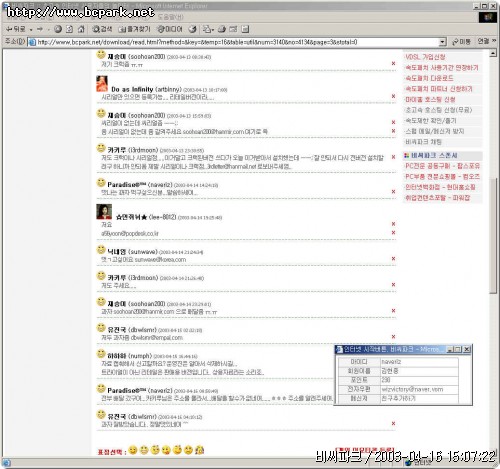Open the 마이홈 호스팅 신청 sidebar link
500x469 pixels.
click(430, 100)
